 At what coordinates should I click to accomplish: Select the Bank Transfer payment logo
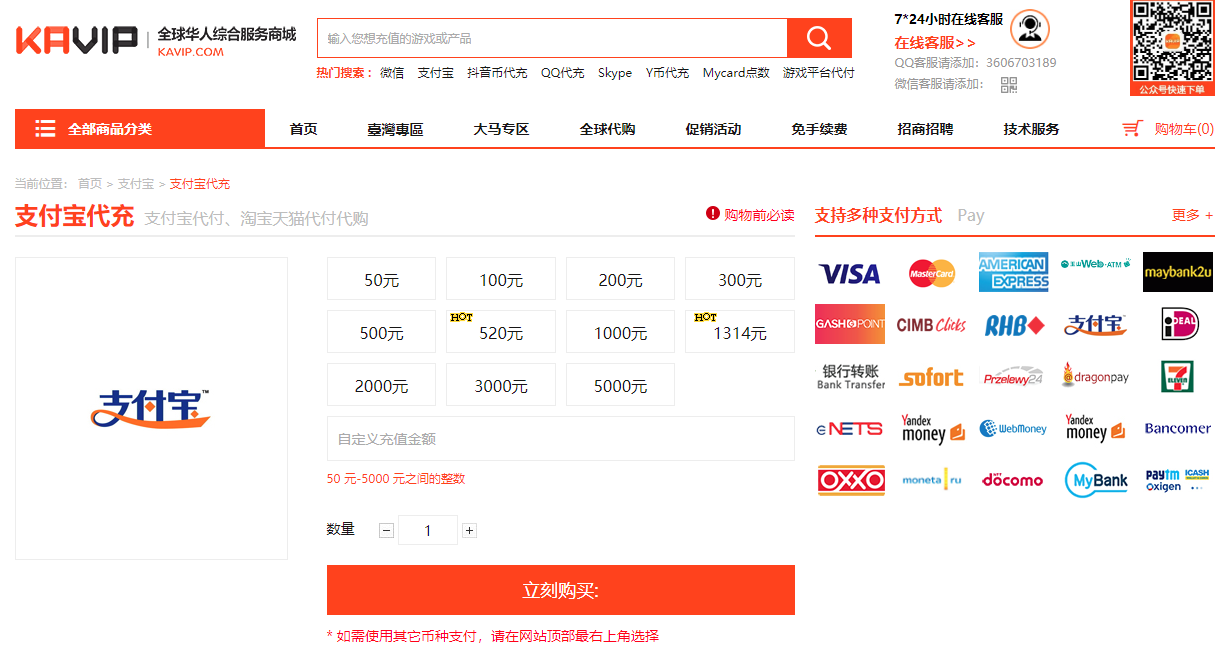coord(851,377)
